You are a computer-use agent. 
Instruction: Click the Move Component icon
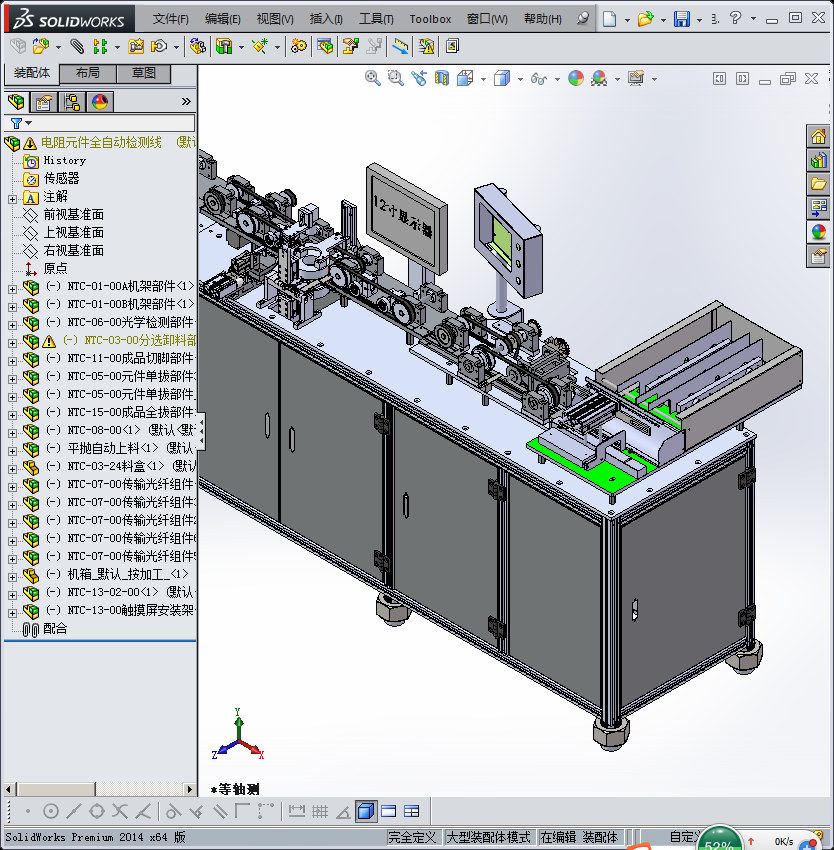(158, 47)
